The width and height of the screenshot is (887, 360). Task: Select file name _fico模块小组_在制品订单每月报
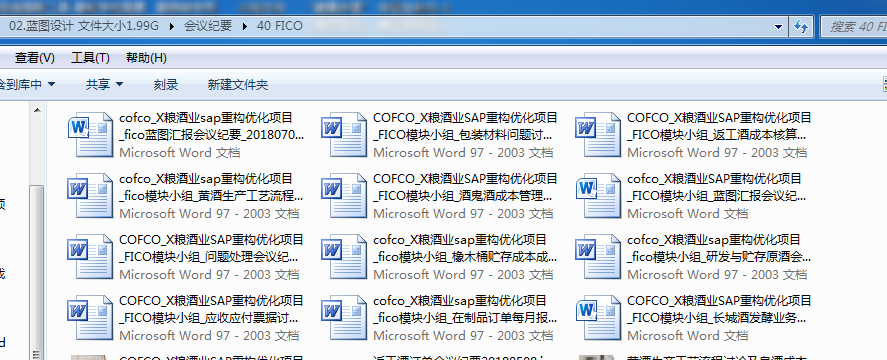coord(465,318)
